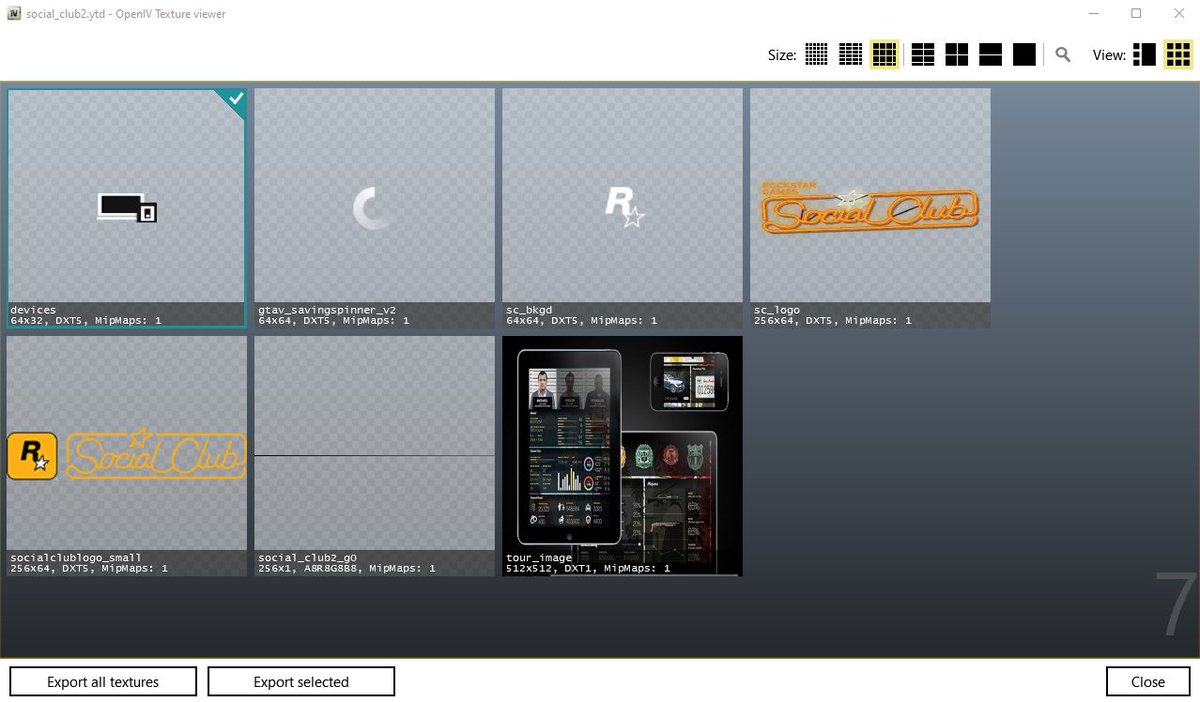Click the magnifier search icon

[1063, 55]
